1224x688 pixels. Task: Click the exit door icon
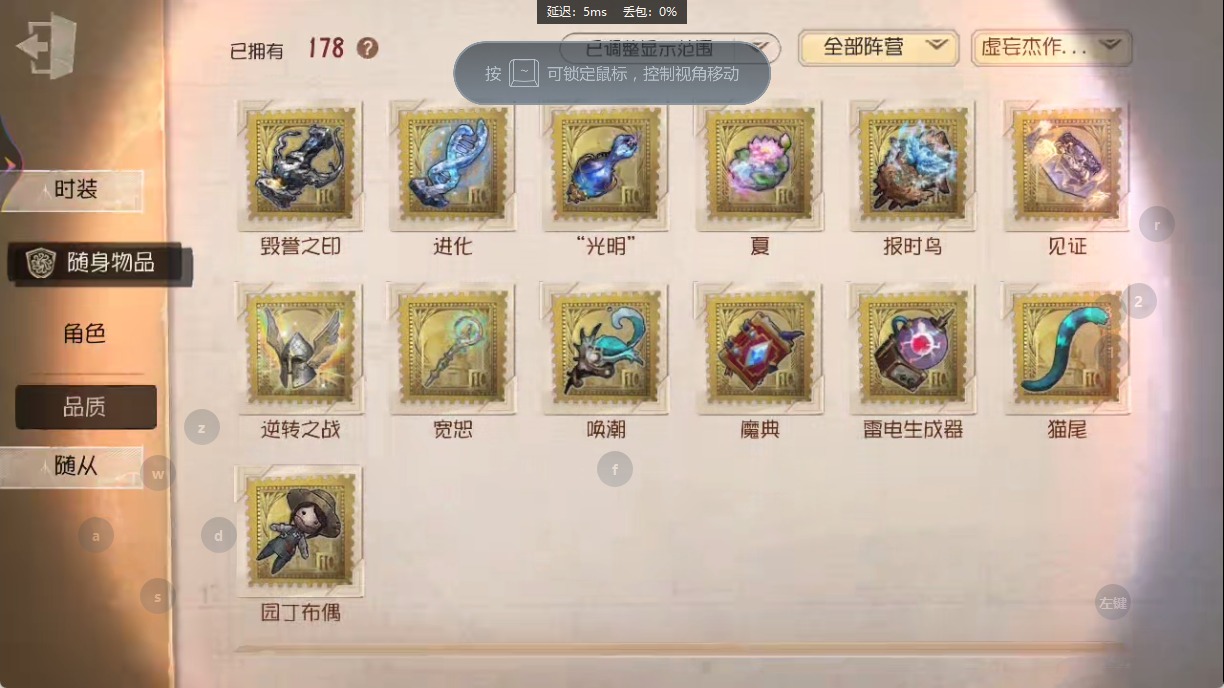[46, 45]
